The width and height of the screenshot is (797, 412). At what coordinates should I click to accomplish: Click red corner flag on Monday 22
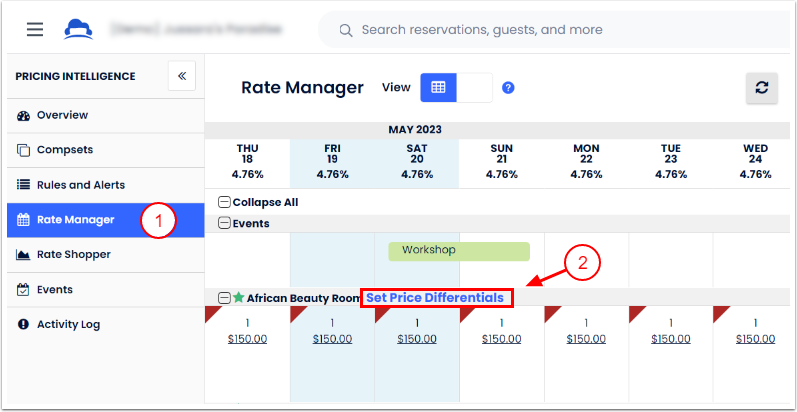click(x=550, y=312)
